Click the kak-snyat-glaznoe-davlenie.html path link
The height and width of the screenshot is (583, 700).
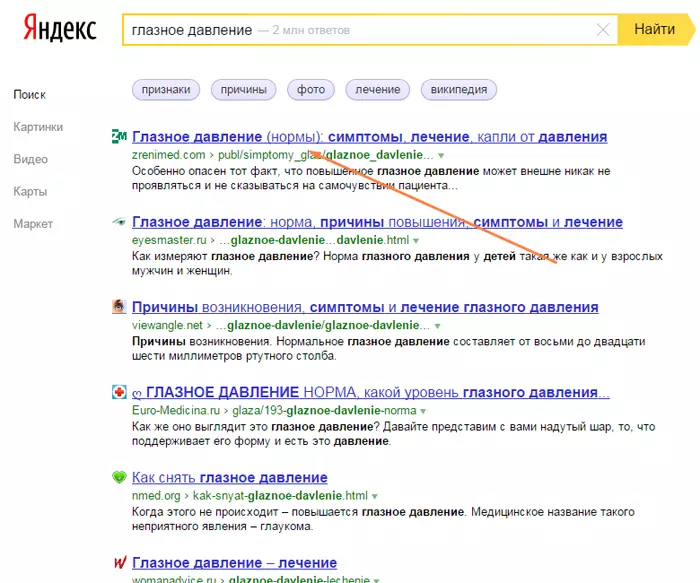pos(280,496)
